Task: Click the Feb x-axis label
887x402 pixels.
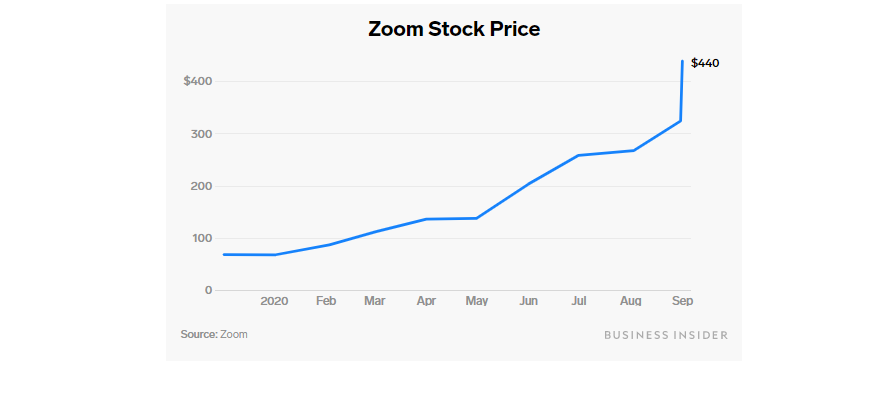Action: pos(326,301)
